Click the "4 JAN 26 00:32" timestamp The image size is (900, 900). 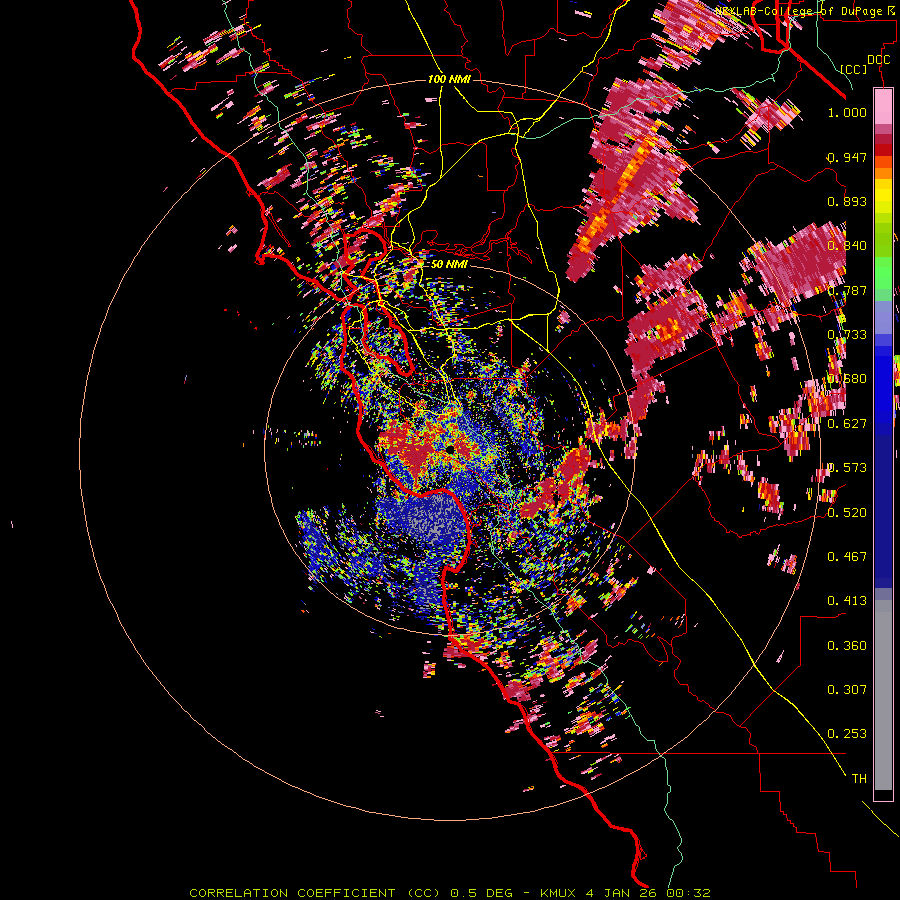649,893
